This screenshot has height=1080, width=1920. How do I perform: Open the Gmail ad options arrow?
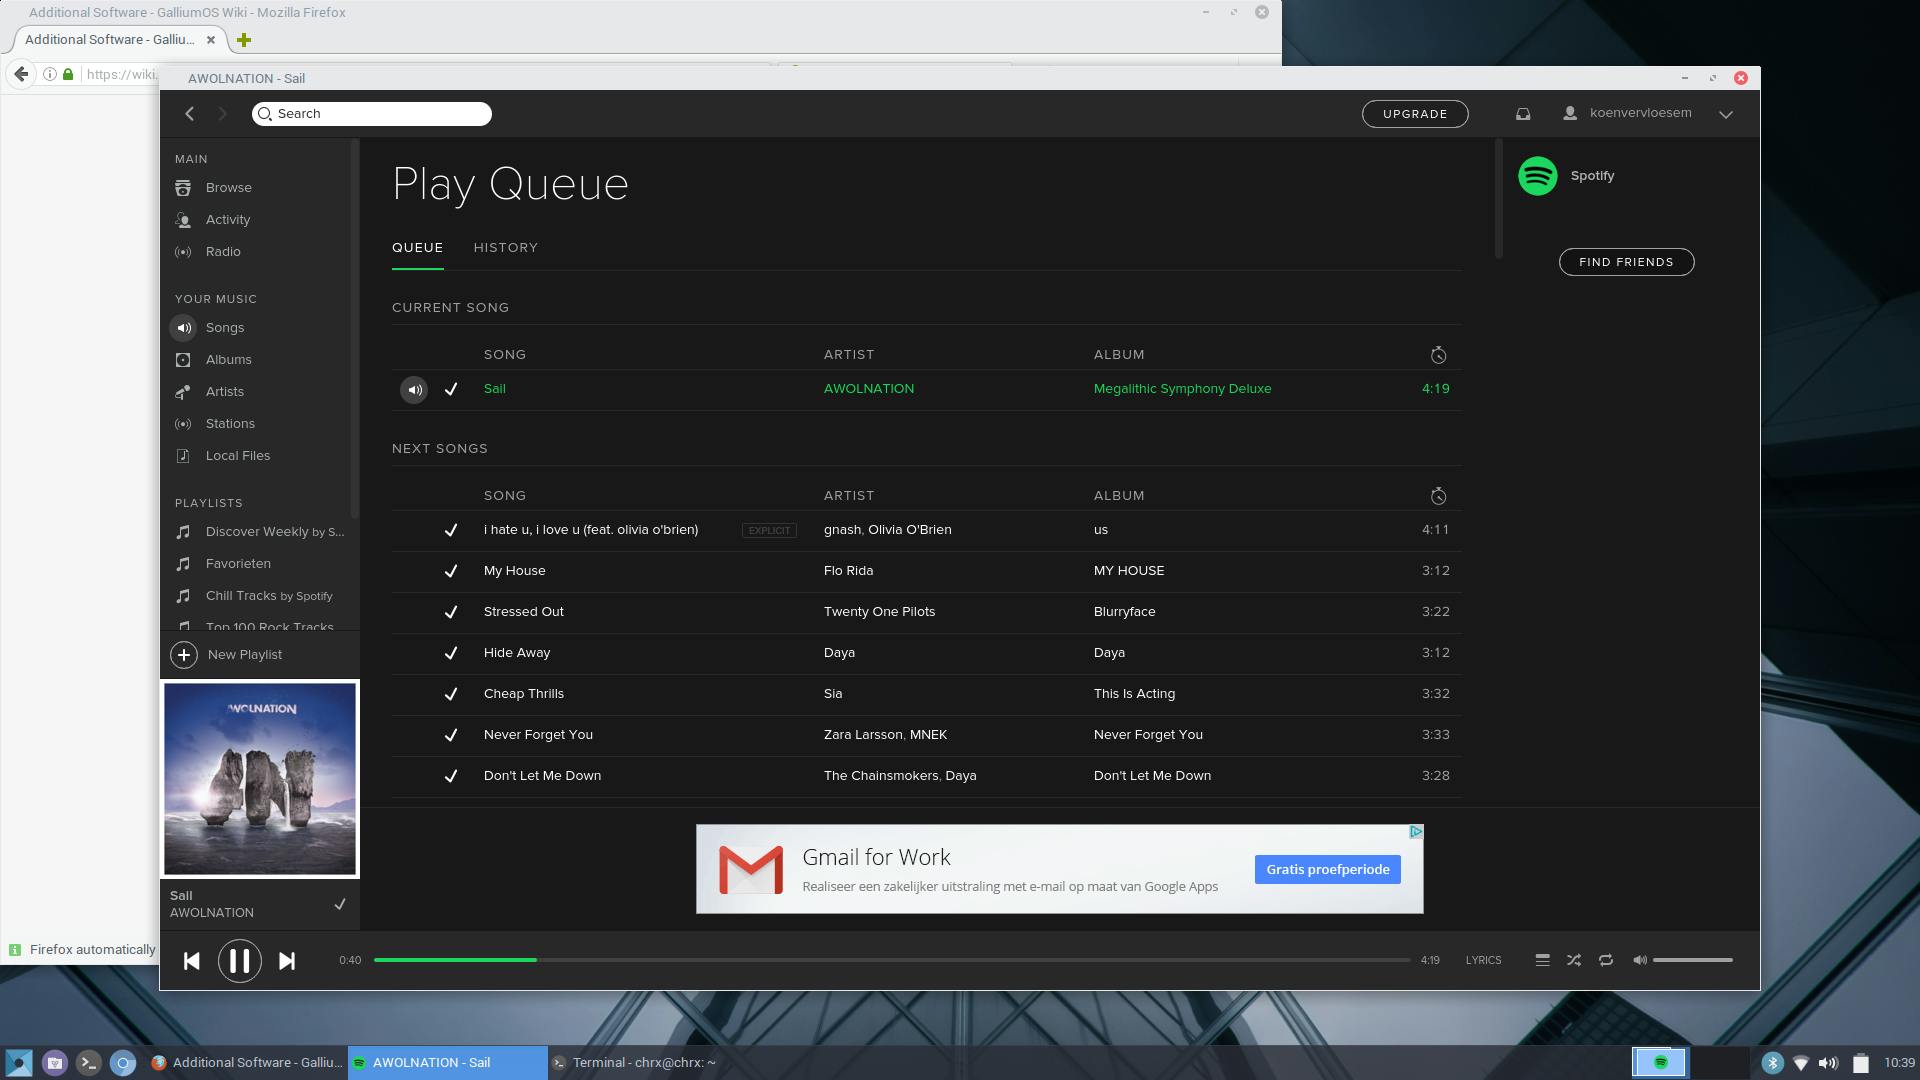pos(1416,832)
